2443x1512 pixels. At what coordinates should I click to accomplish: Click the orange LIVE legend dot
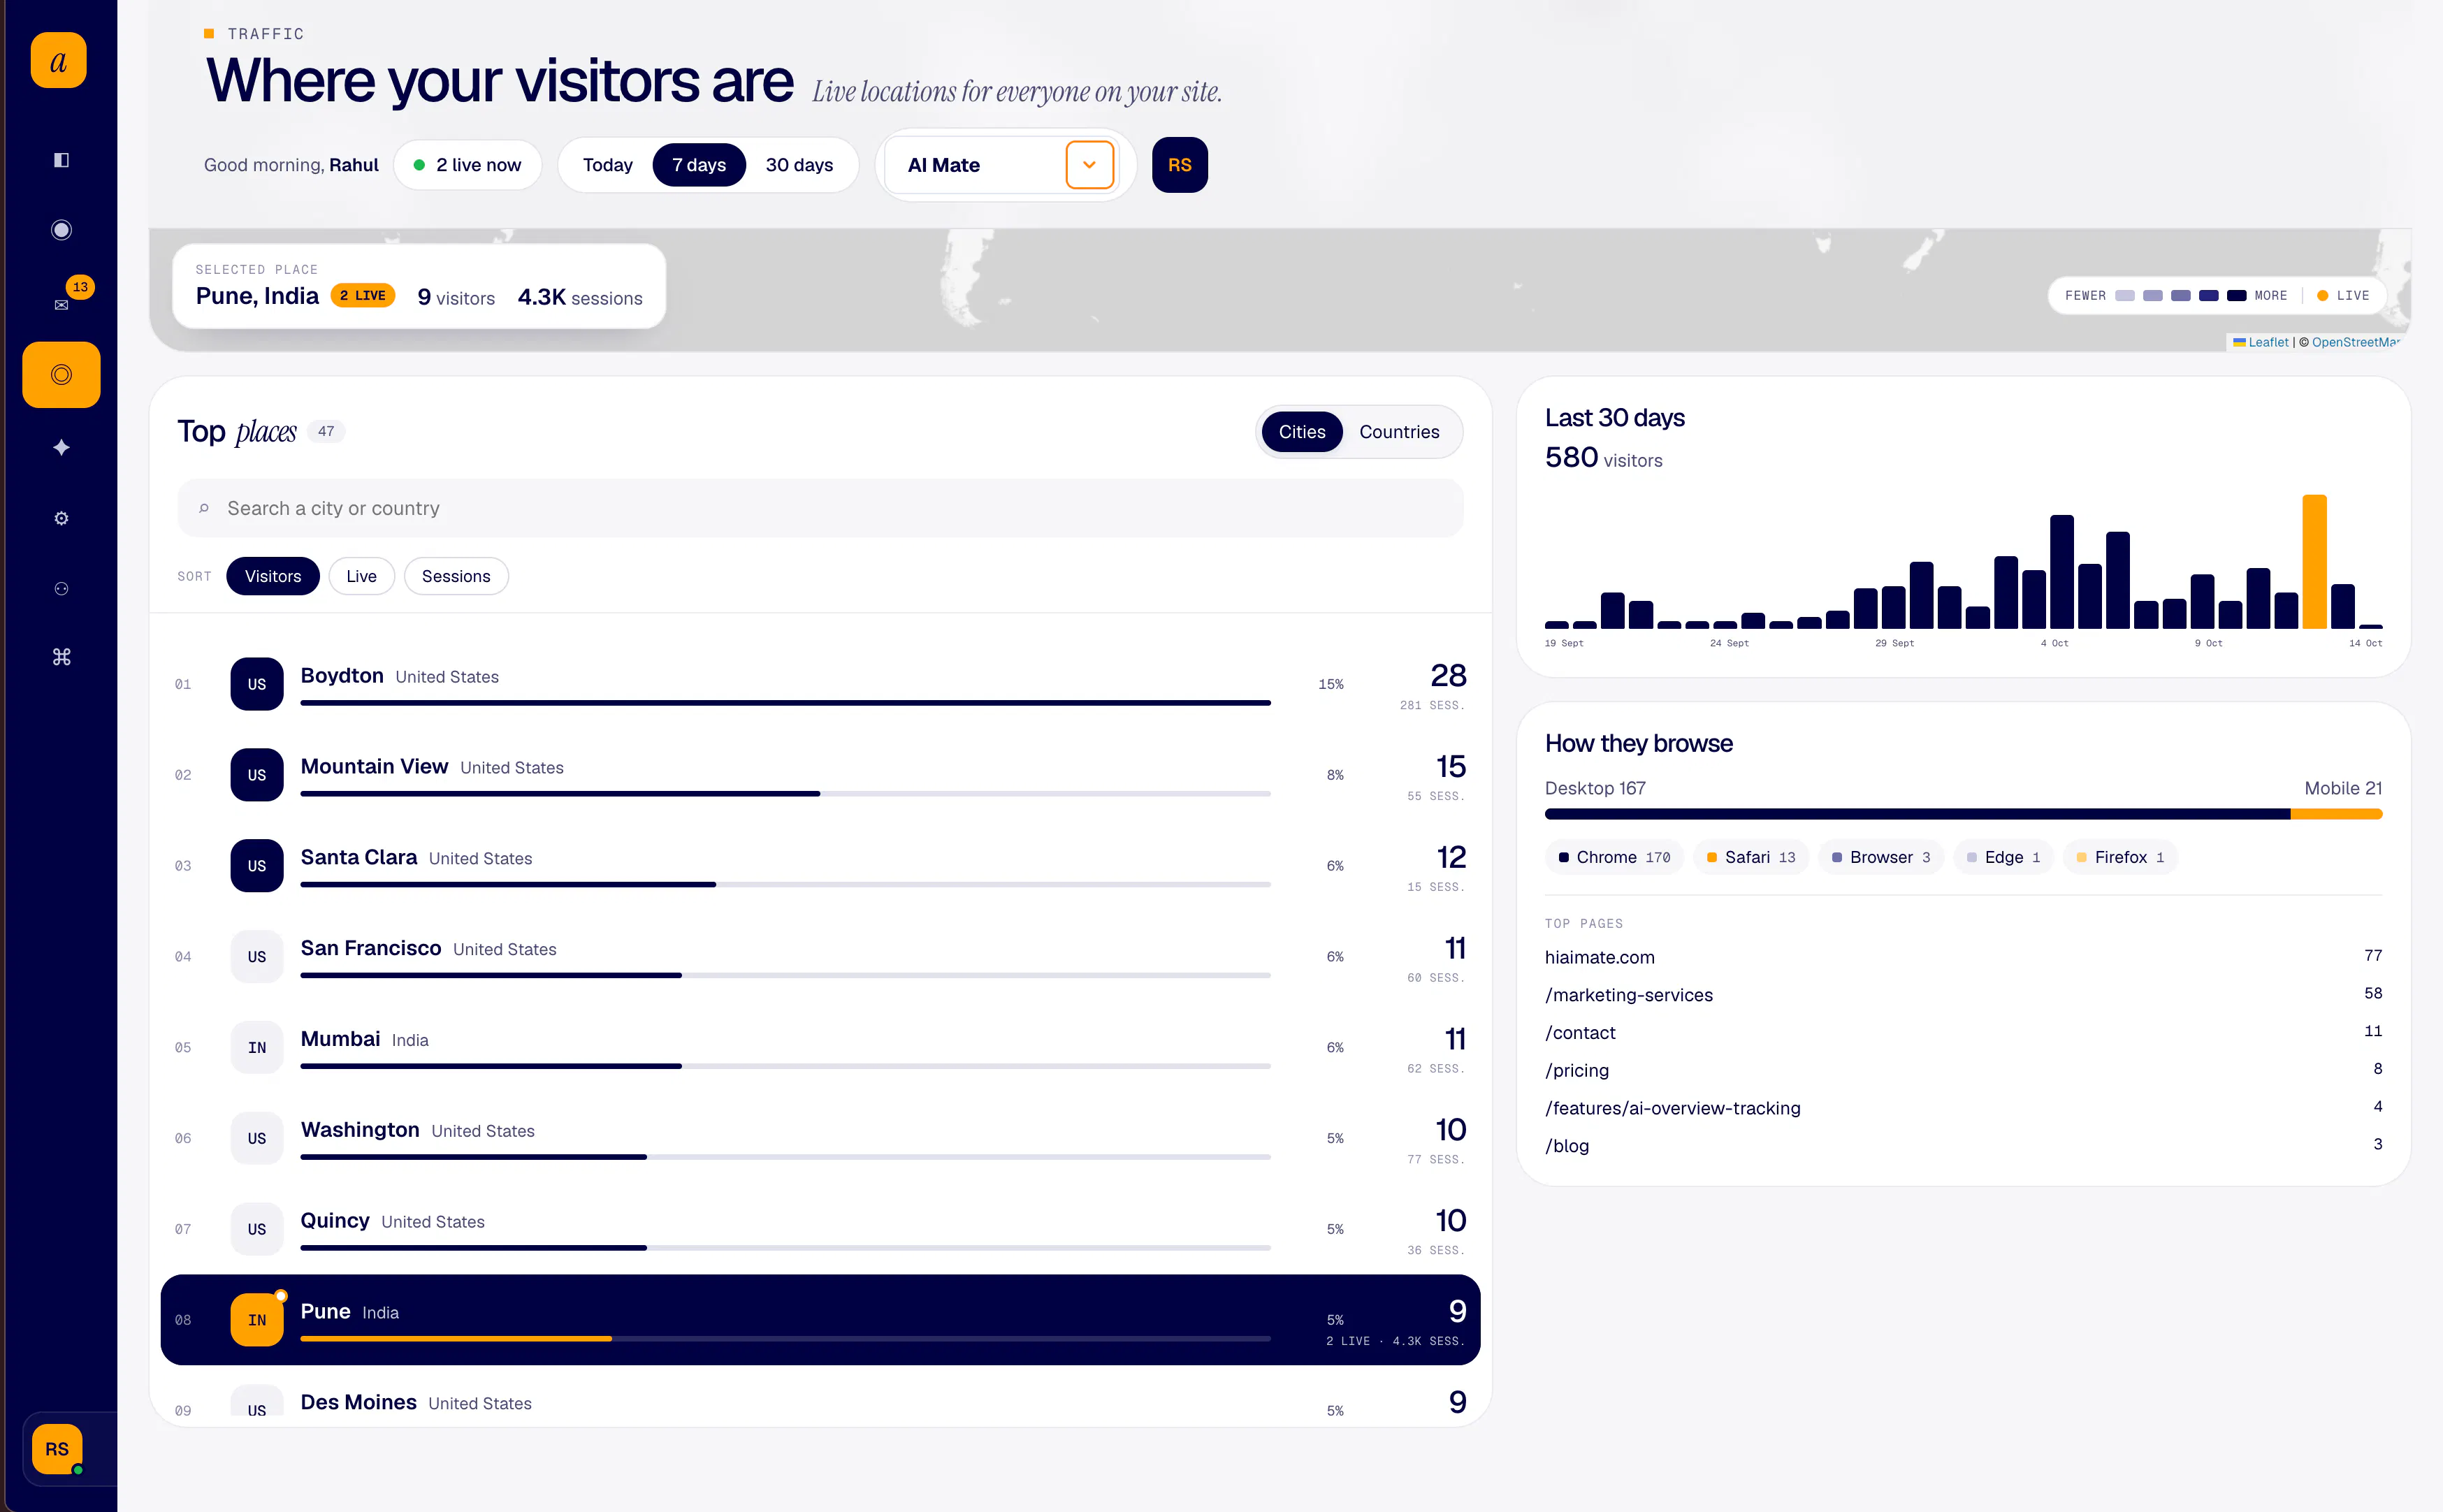pos(2322,296)
